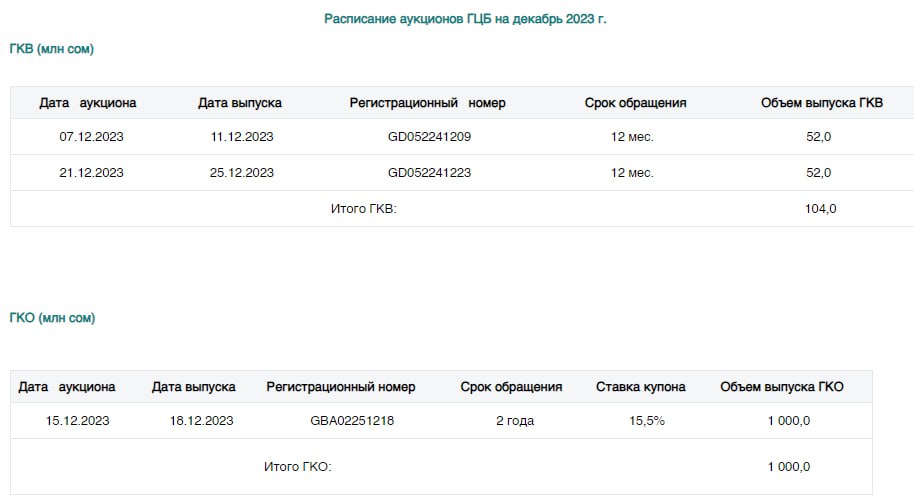Click registration number GD052241209
914x499 pixels.
pos(430,137)
